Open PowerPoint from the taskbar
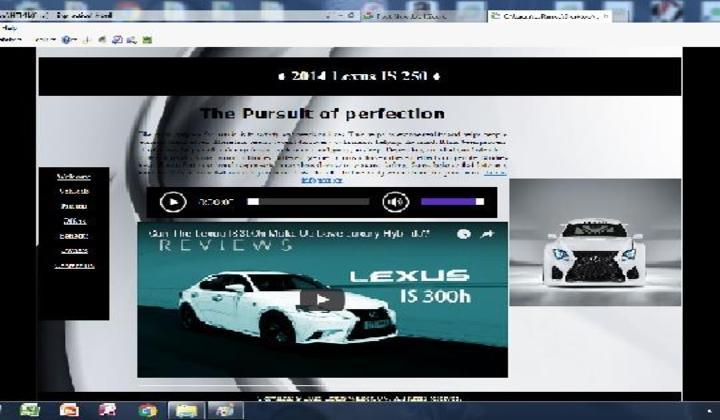Viewport: 720px width, 420px height. tap(69, 410)
